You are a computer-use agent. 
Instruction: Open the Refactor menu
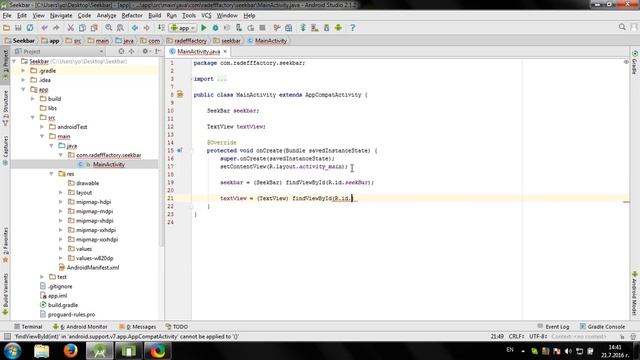coord(132,16)
